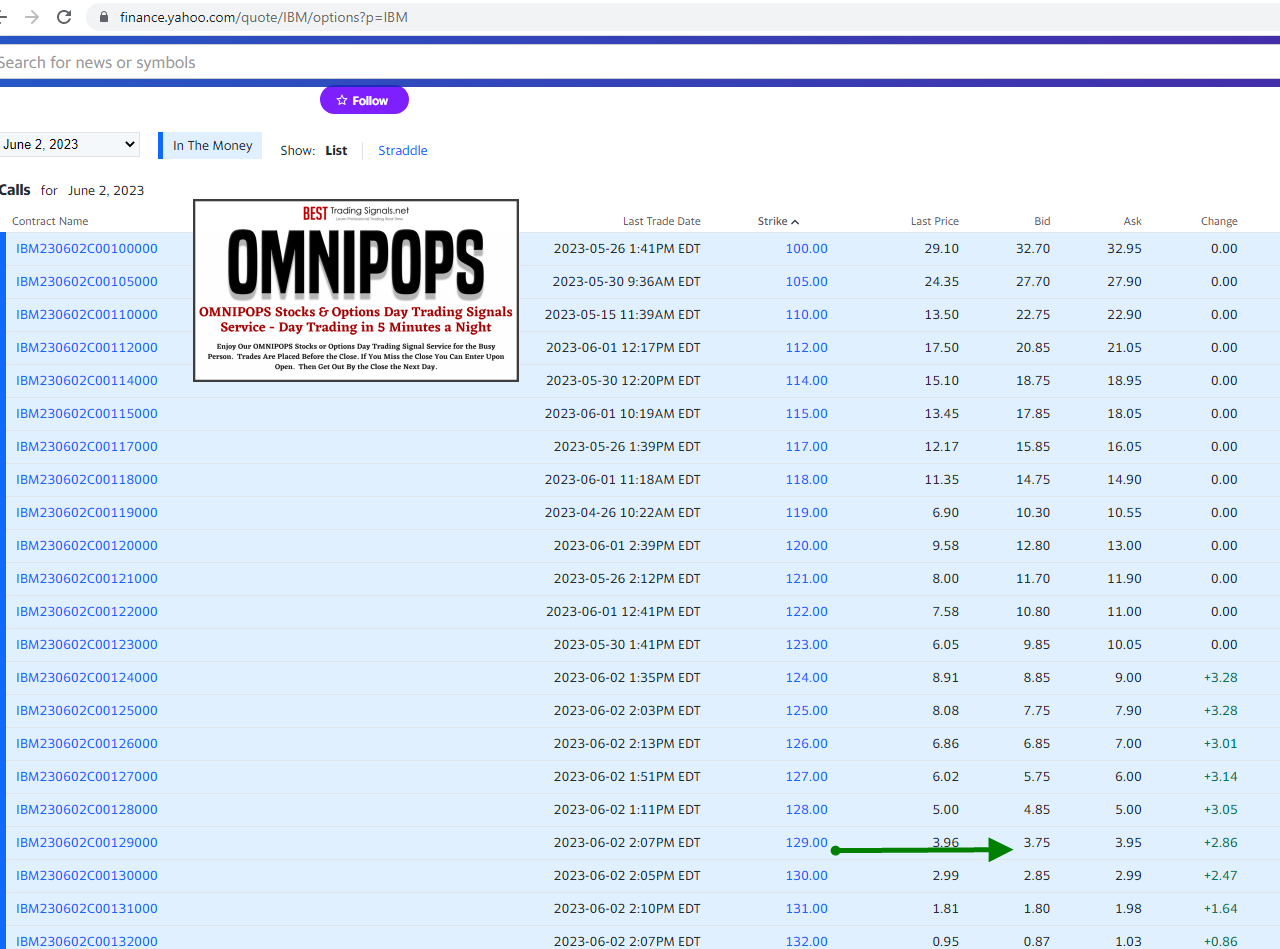Go forward with browser forward arrow
Screen dimensions: 1280x949
point(31,17)
